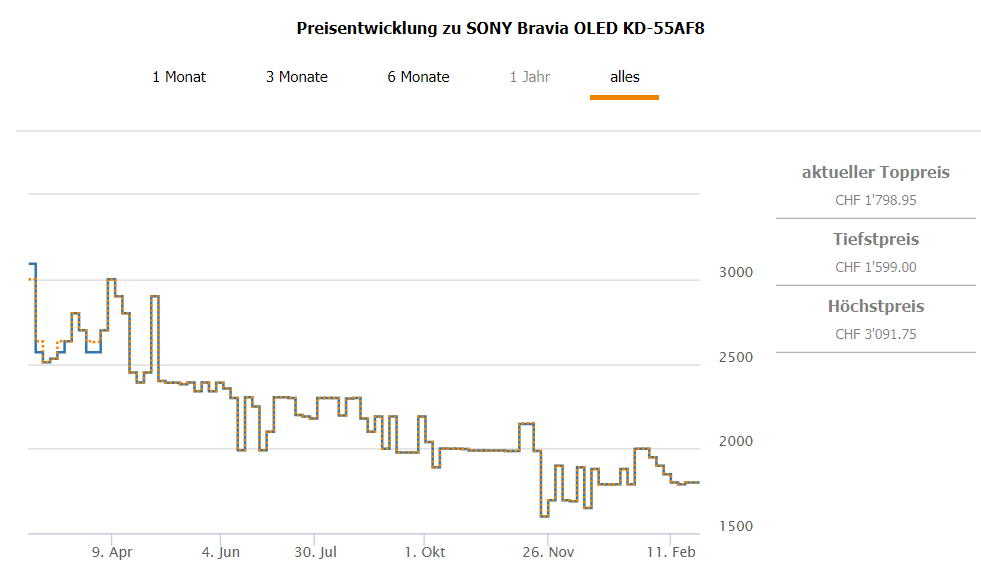Select the "1 Monat" time range tab
Image resolution: width=981 pixels, height=575 pixels.
(179, 77)
